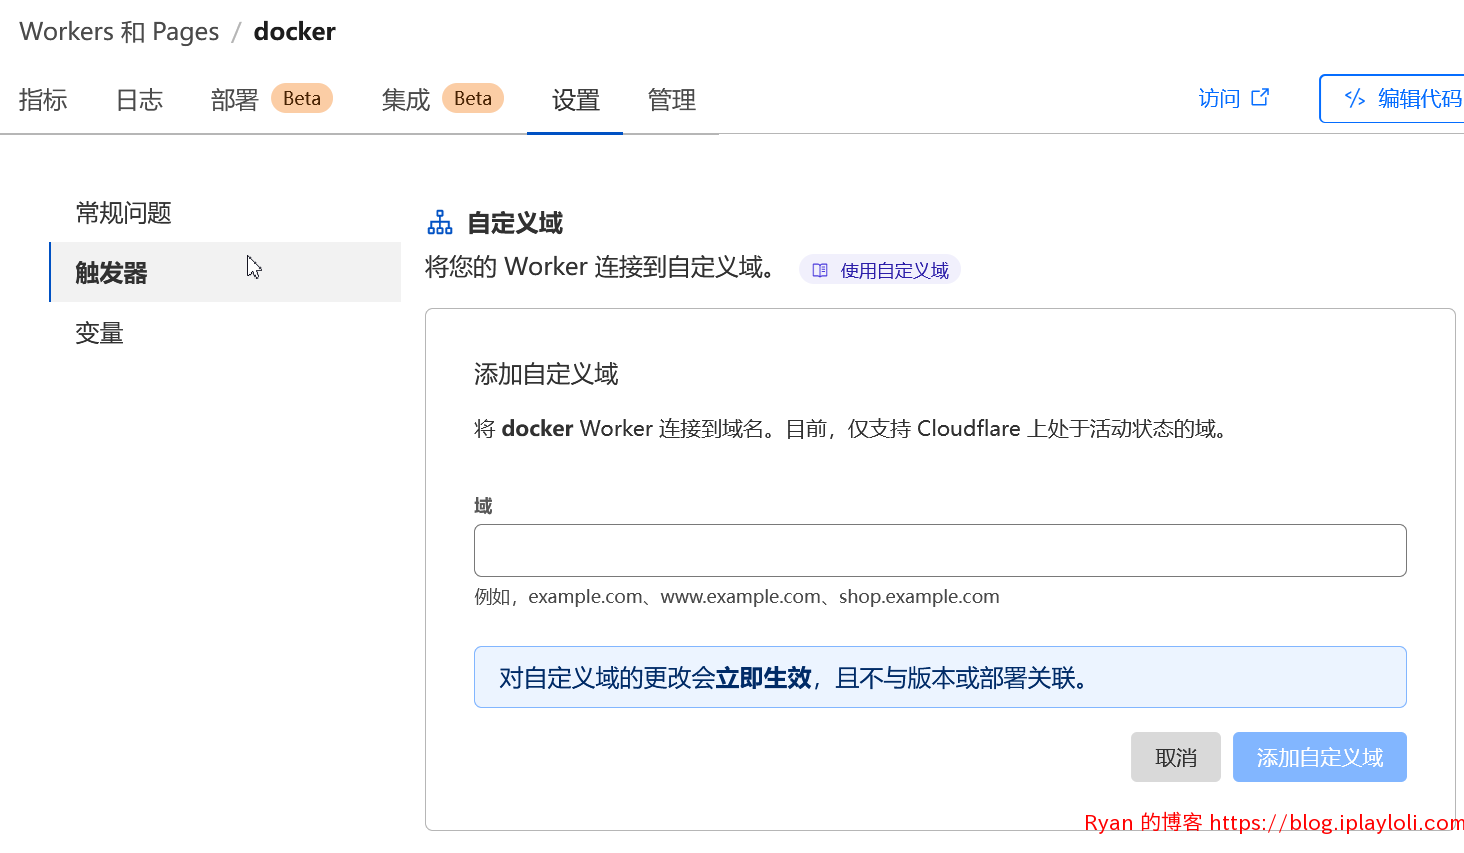This screenshot has width=1464, height=853.
Task: Click the 添加自定义域 submit button
Action: [x=1320, y=757]
